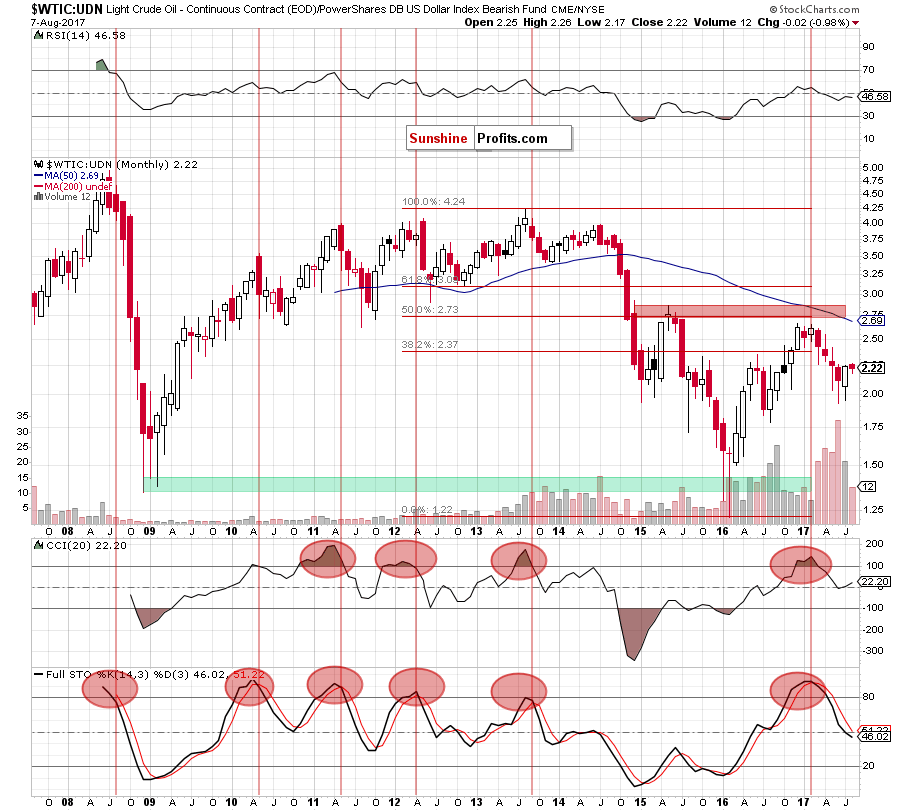Click the 46.02 stochastic value tag
The height and width of the screenshot is (811, 900).
876,736
